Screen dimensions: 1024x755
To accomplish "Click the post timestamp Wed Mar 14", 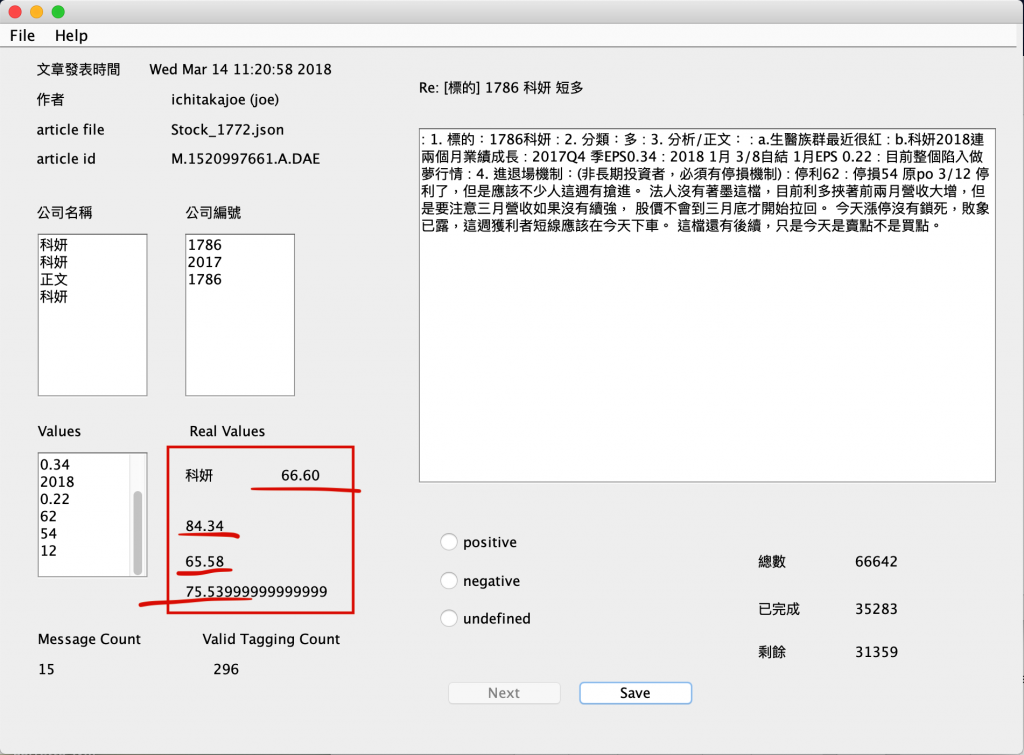I will pos(240,69).
